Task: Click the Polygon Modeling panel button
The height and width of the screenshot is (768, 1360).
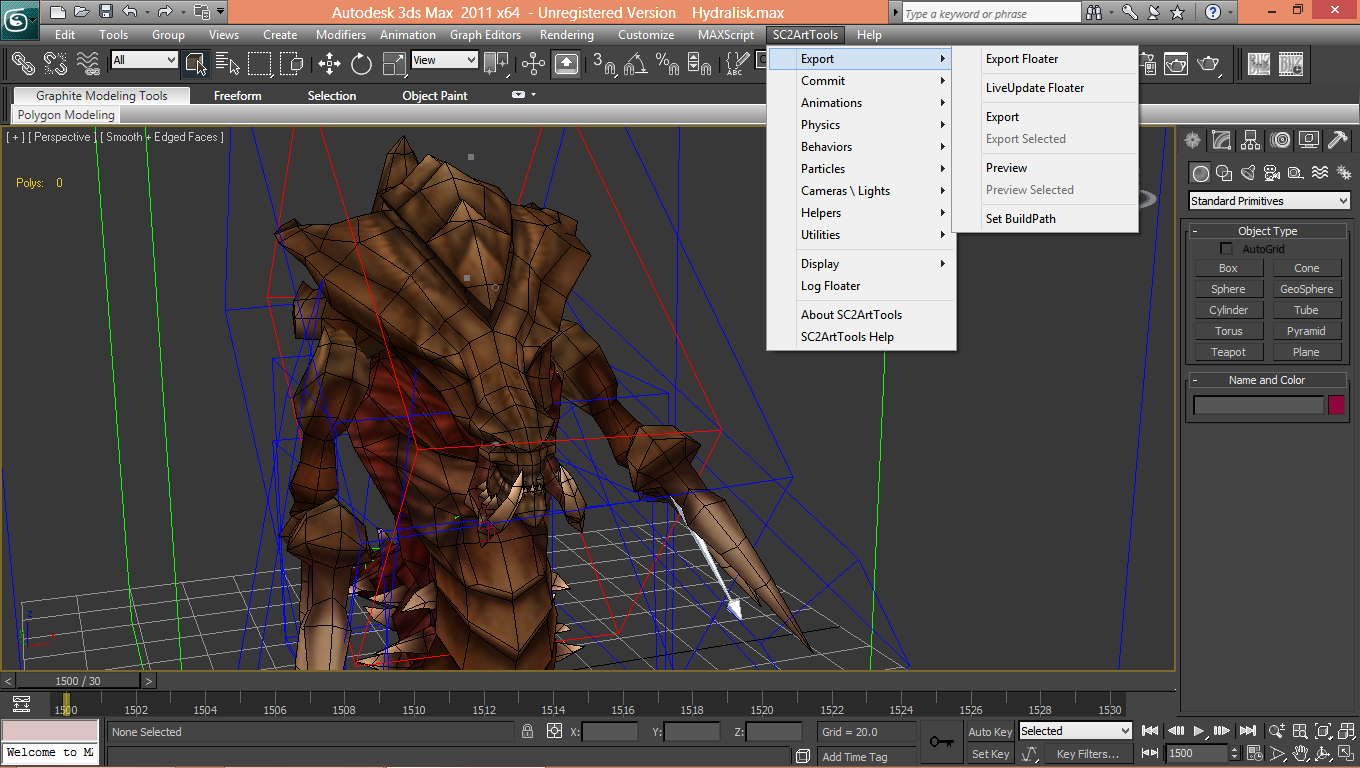Action: tap(67, 115)
